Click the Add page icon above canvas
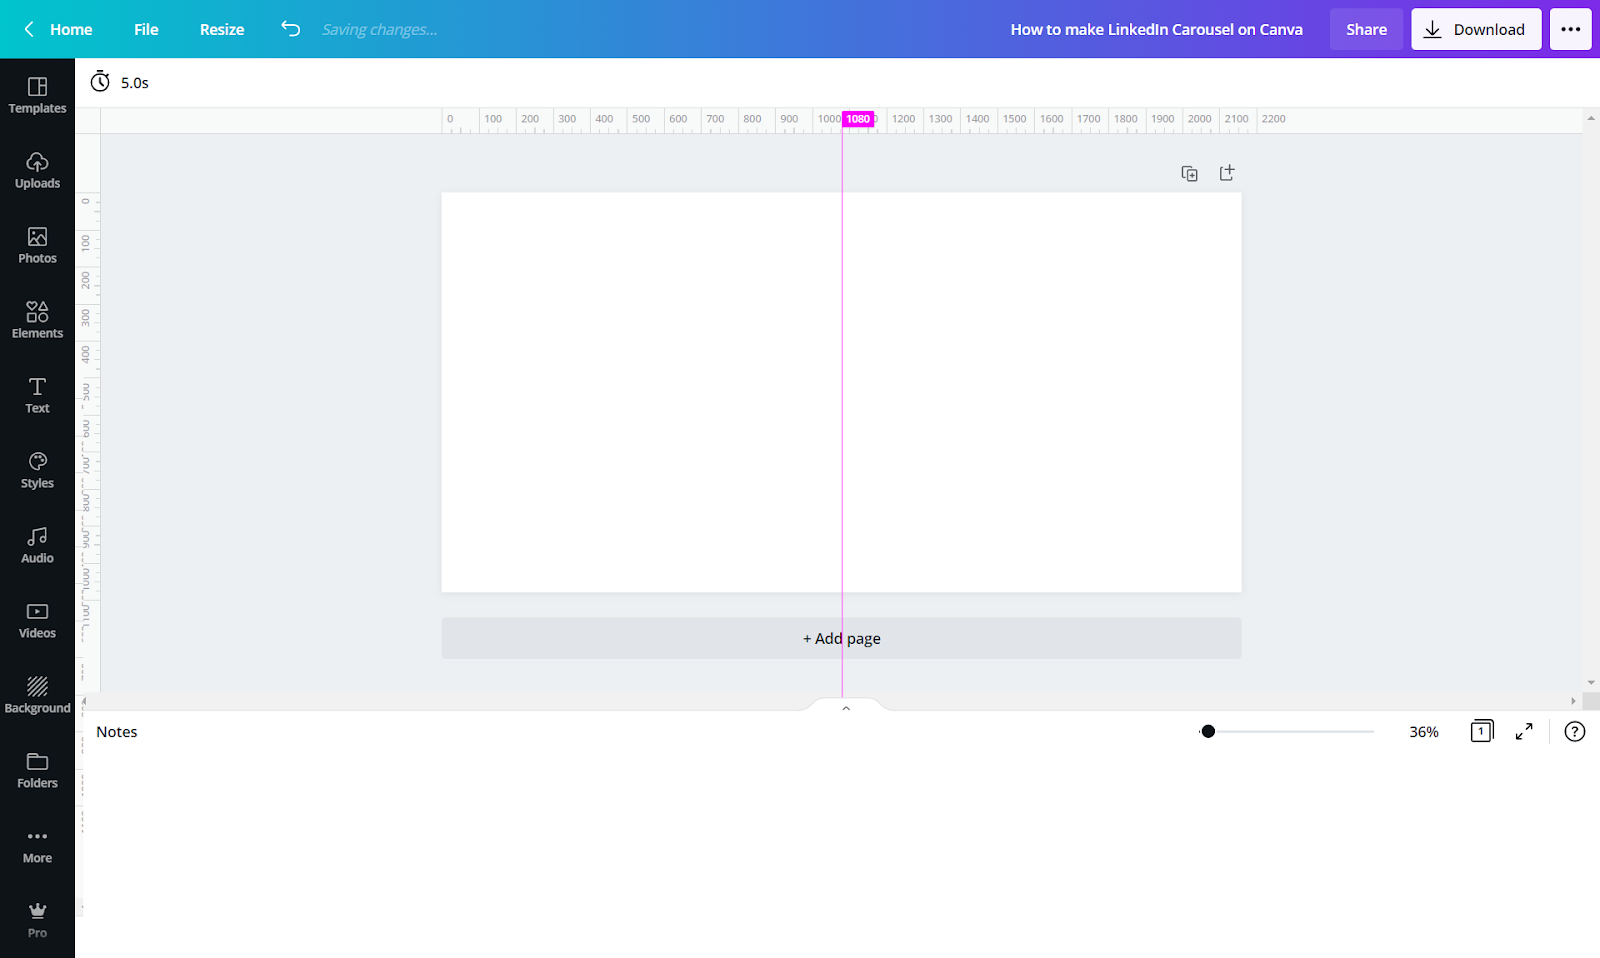The image size is (1600, 958). point(1227,173)
